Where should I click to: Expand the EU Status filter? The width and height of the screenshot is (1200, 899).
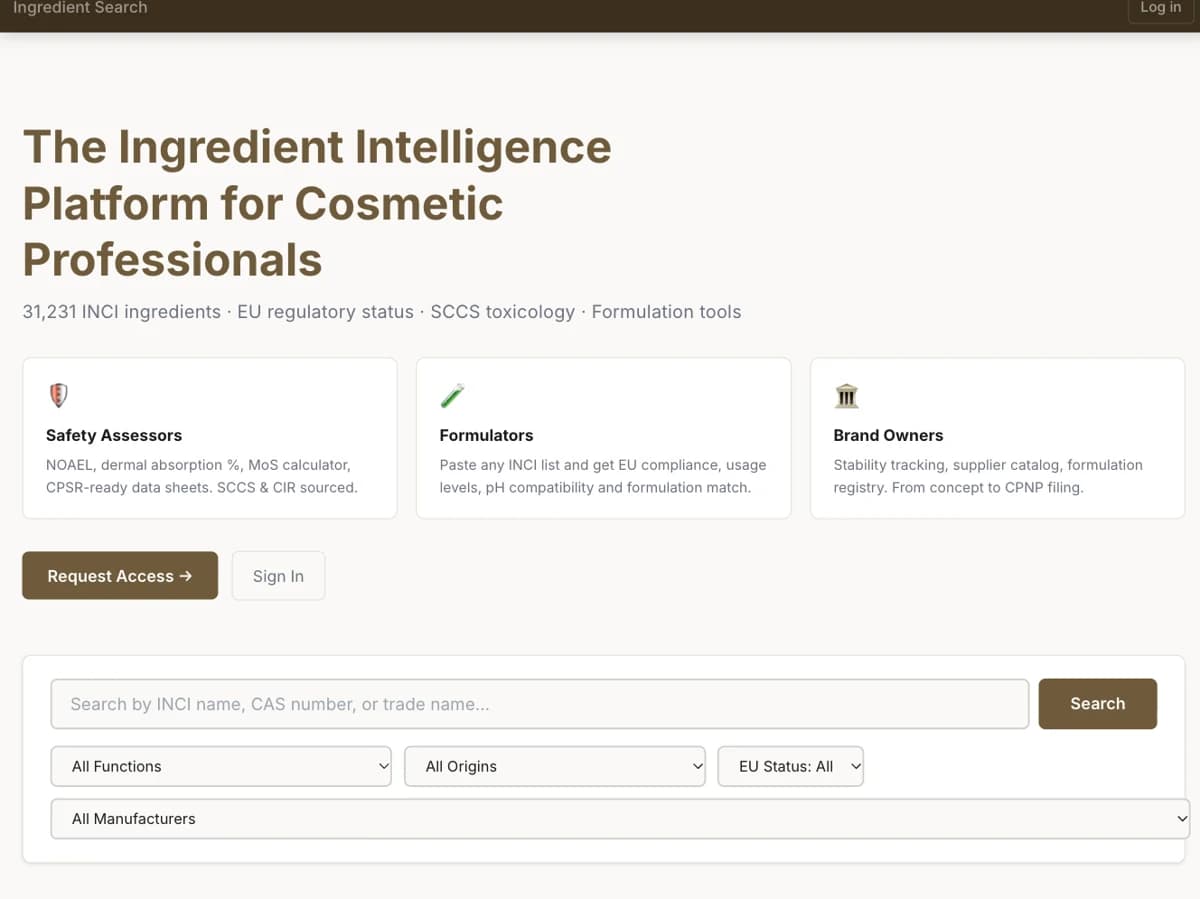[x=790, y=766]
